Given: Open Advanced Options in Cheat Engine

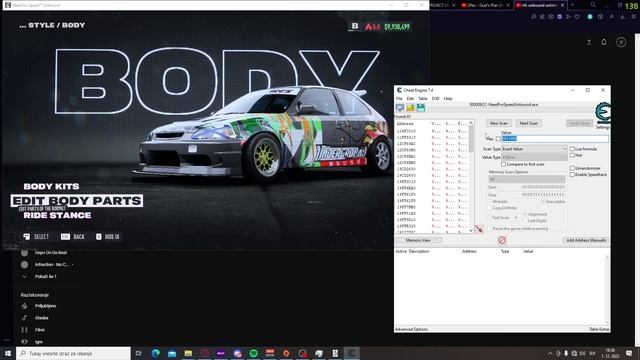Looking at the screenshot, I should (411, 329).
